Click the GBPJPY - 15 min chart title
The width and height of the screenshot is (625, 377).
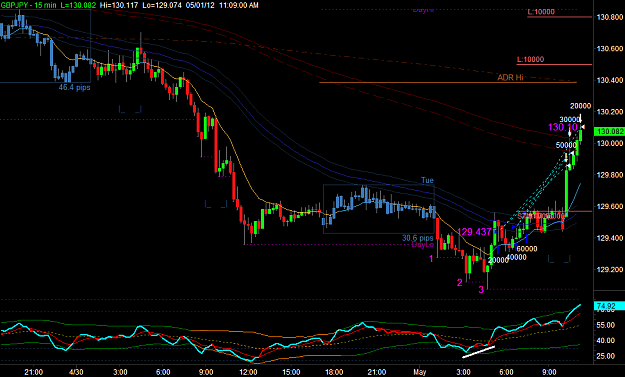point(29,5)
